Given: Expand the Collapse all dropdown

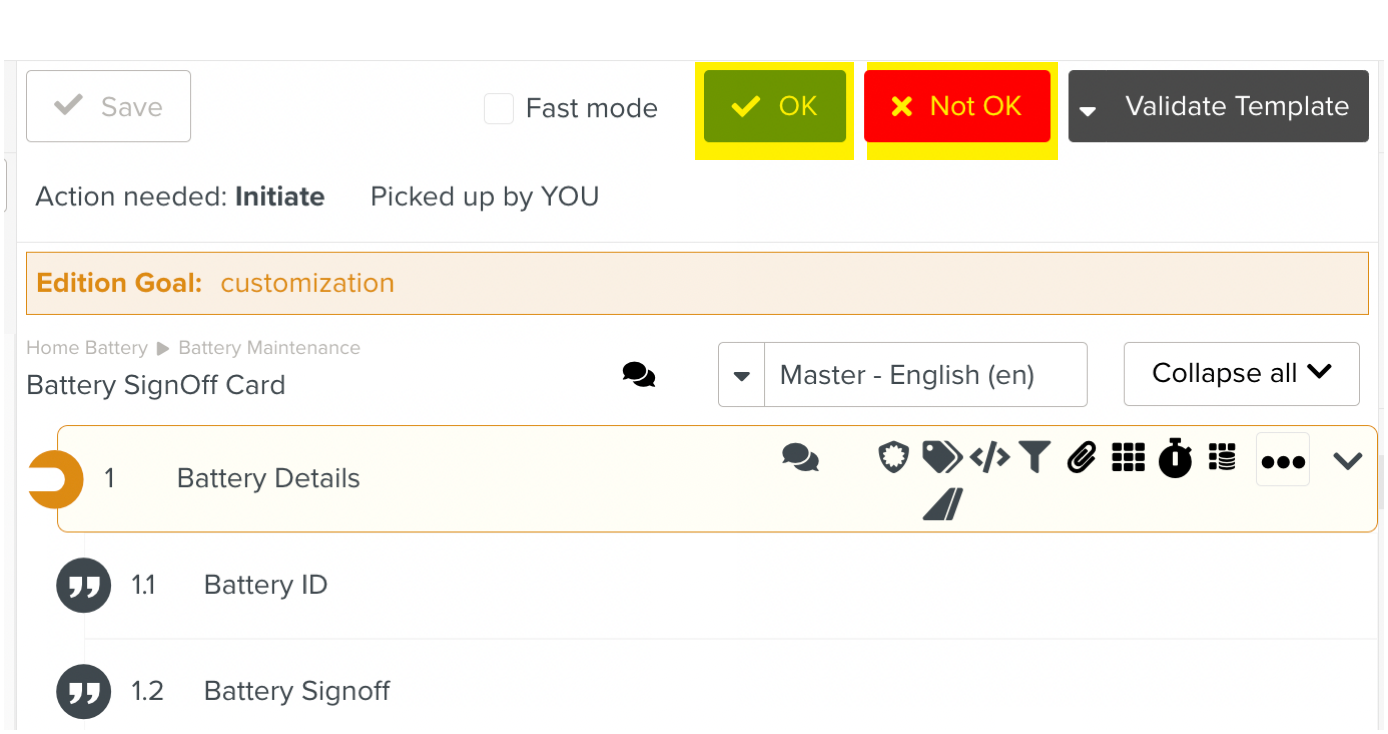Looking at the screenshot, I should [1241, 374].
